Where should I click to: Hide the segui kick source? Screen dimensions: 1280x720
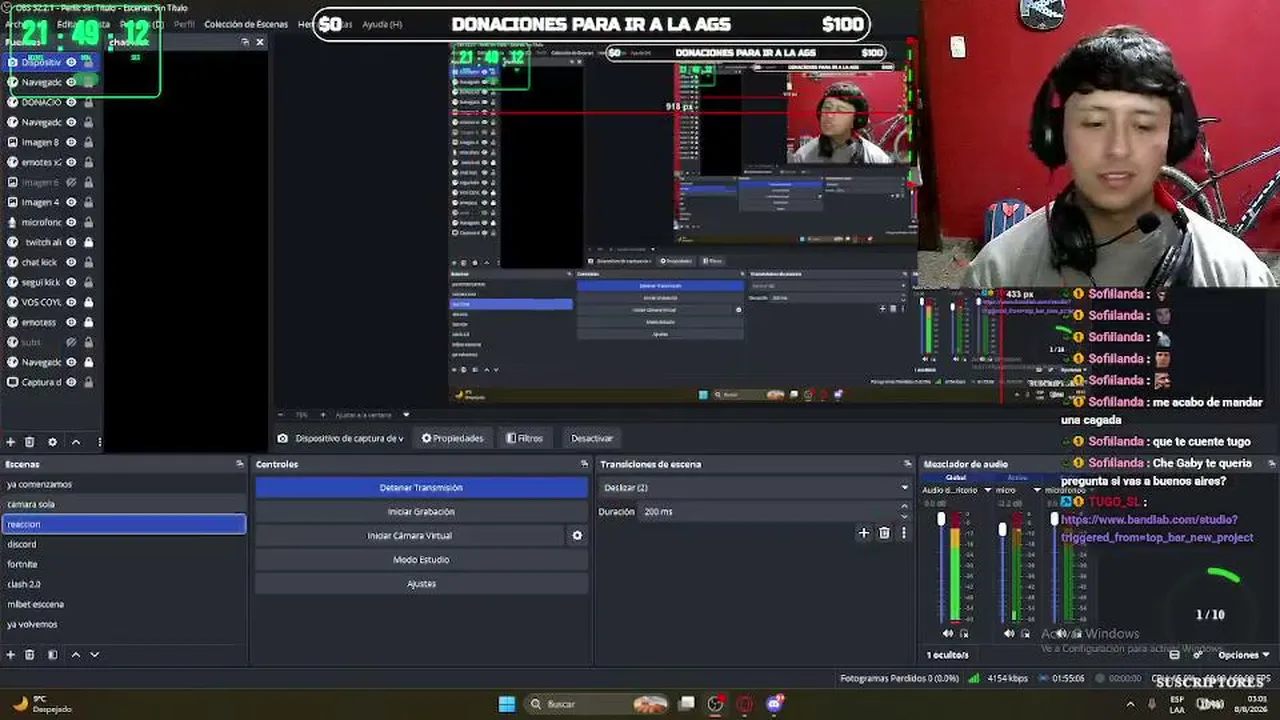coord(71,282)
